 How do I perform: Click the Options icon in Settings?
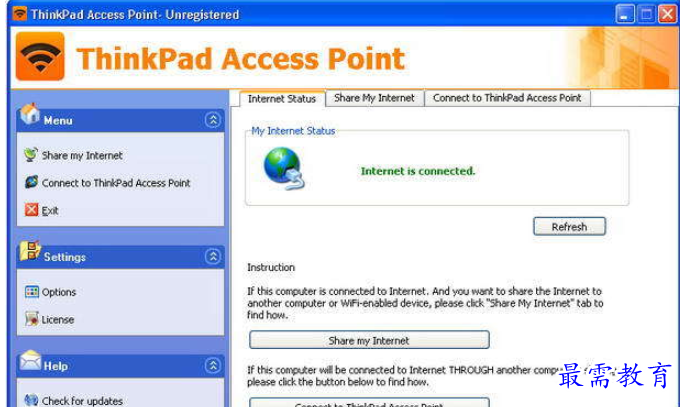tap(32, 292)
